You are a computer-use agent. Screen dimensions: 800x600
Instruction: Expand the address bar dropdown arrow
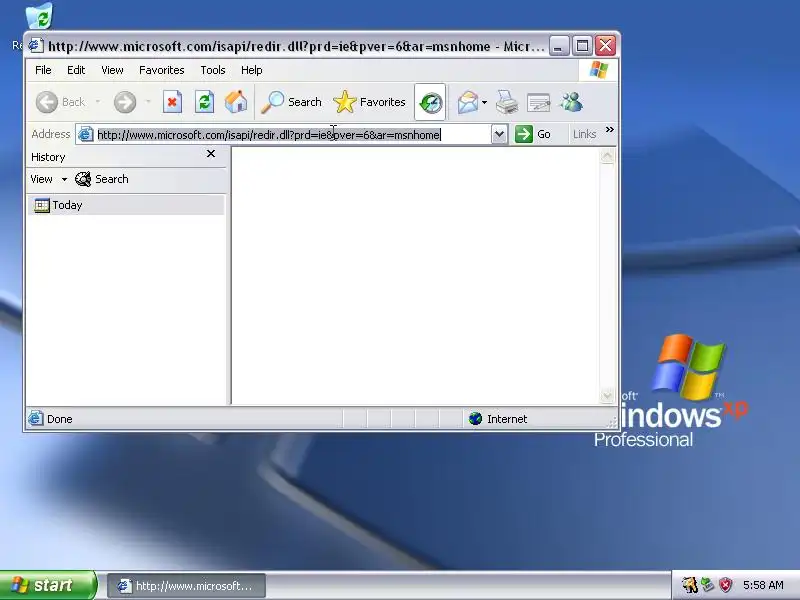tap(499, 135)
